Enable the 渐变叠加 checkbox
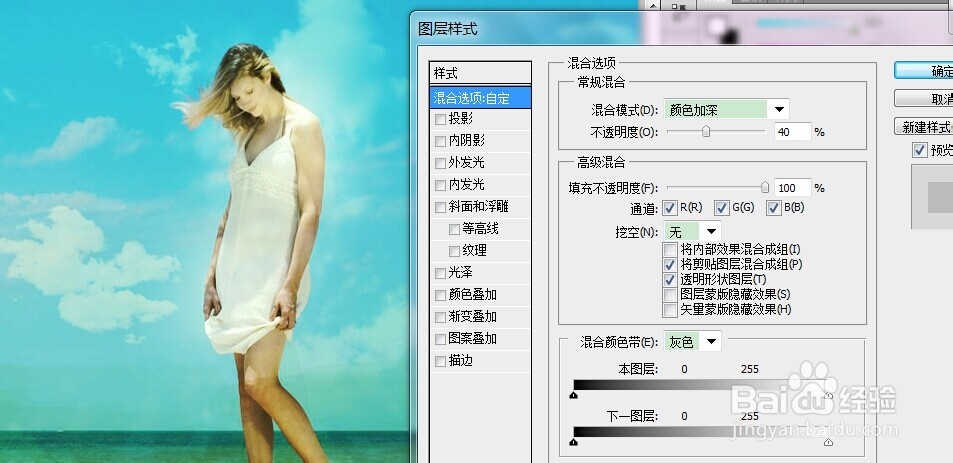 click(441, 317)
